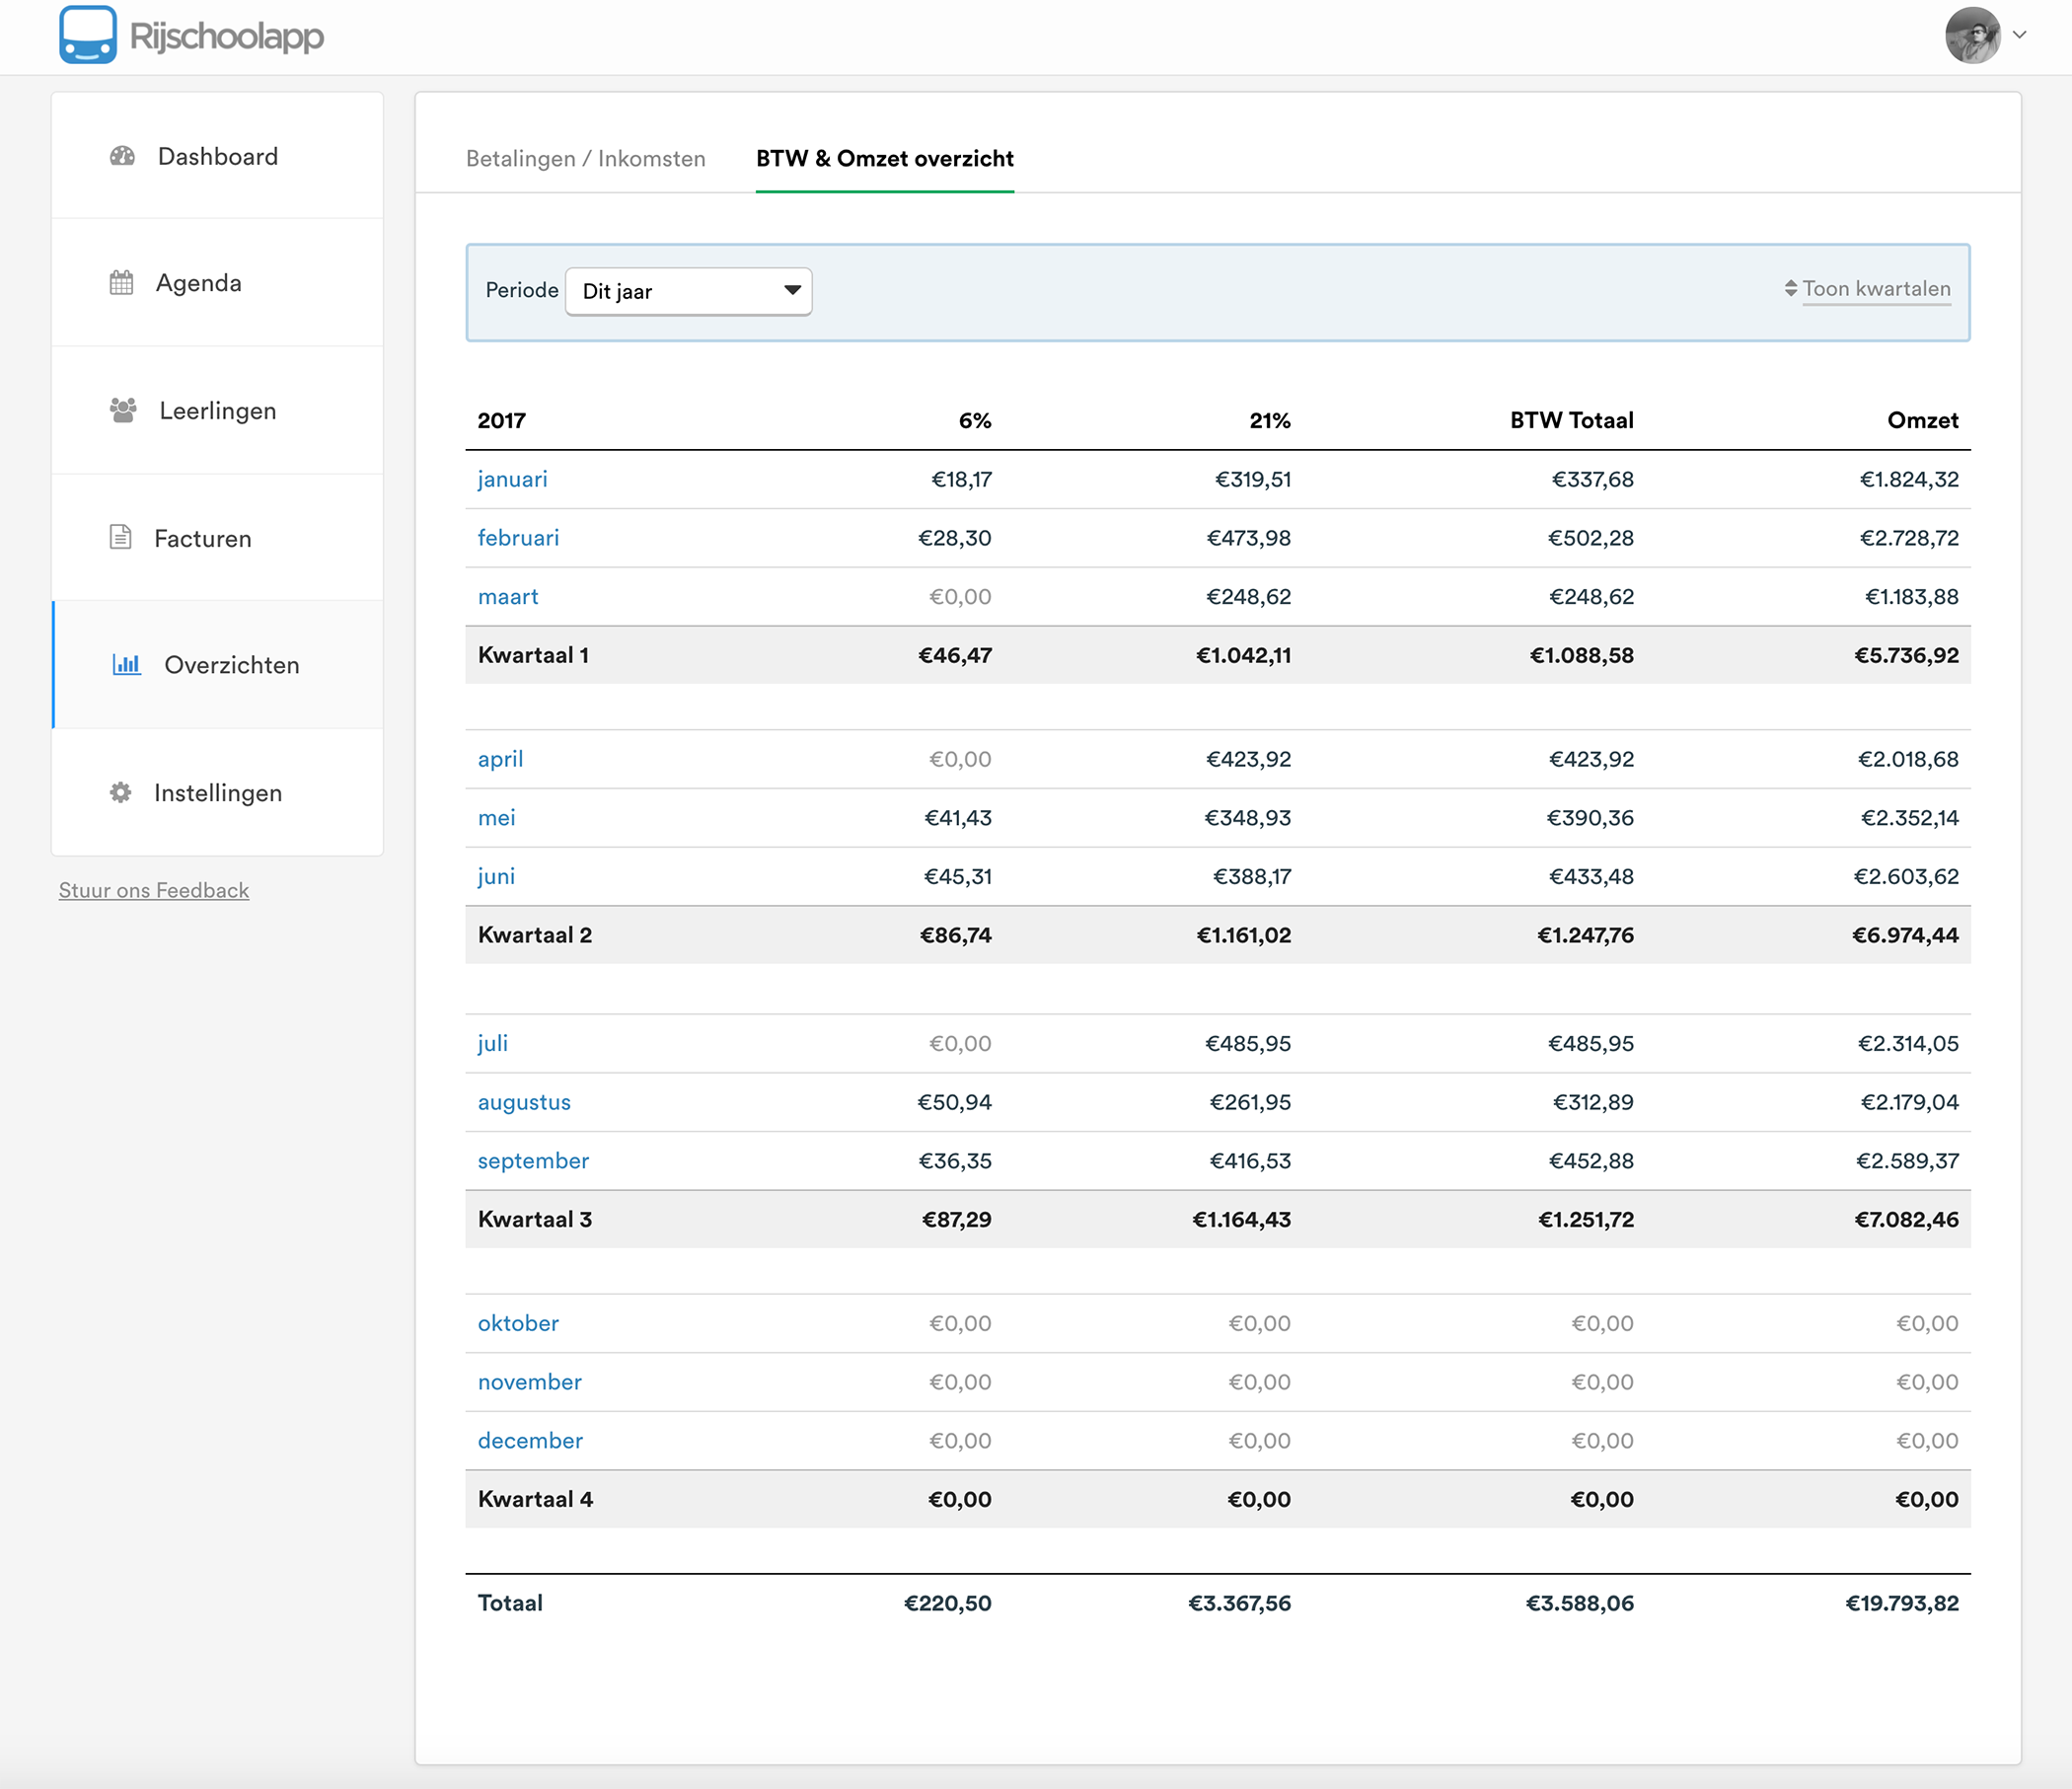Viewport: 2072px width, 1789px height.
Task: Open the januari month link
Action: 512,479
